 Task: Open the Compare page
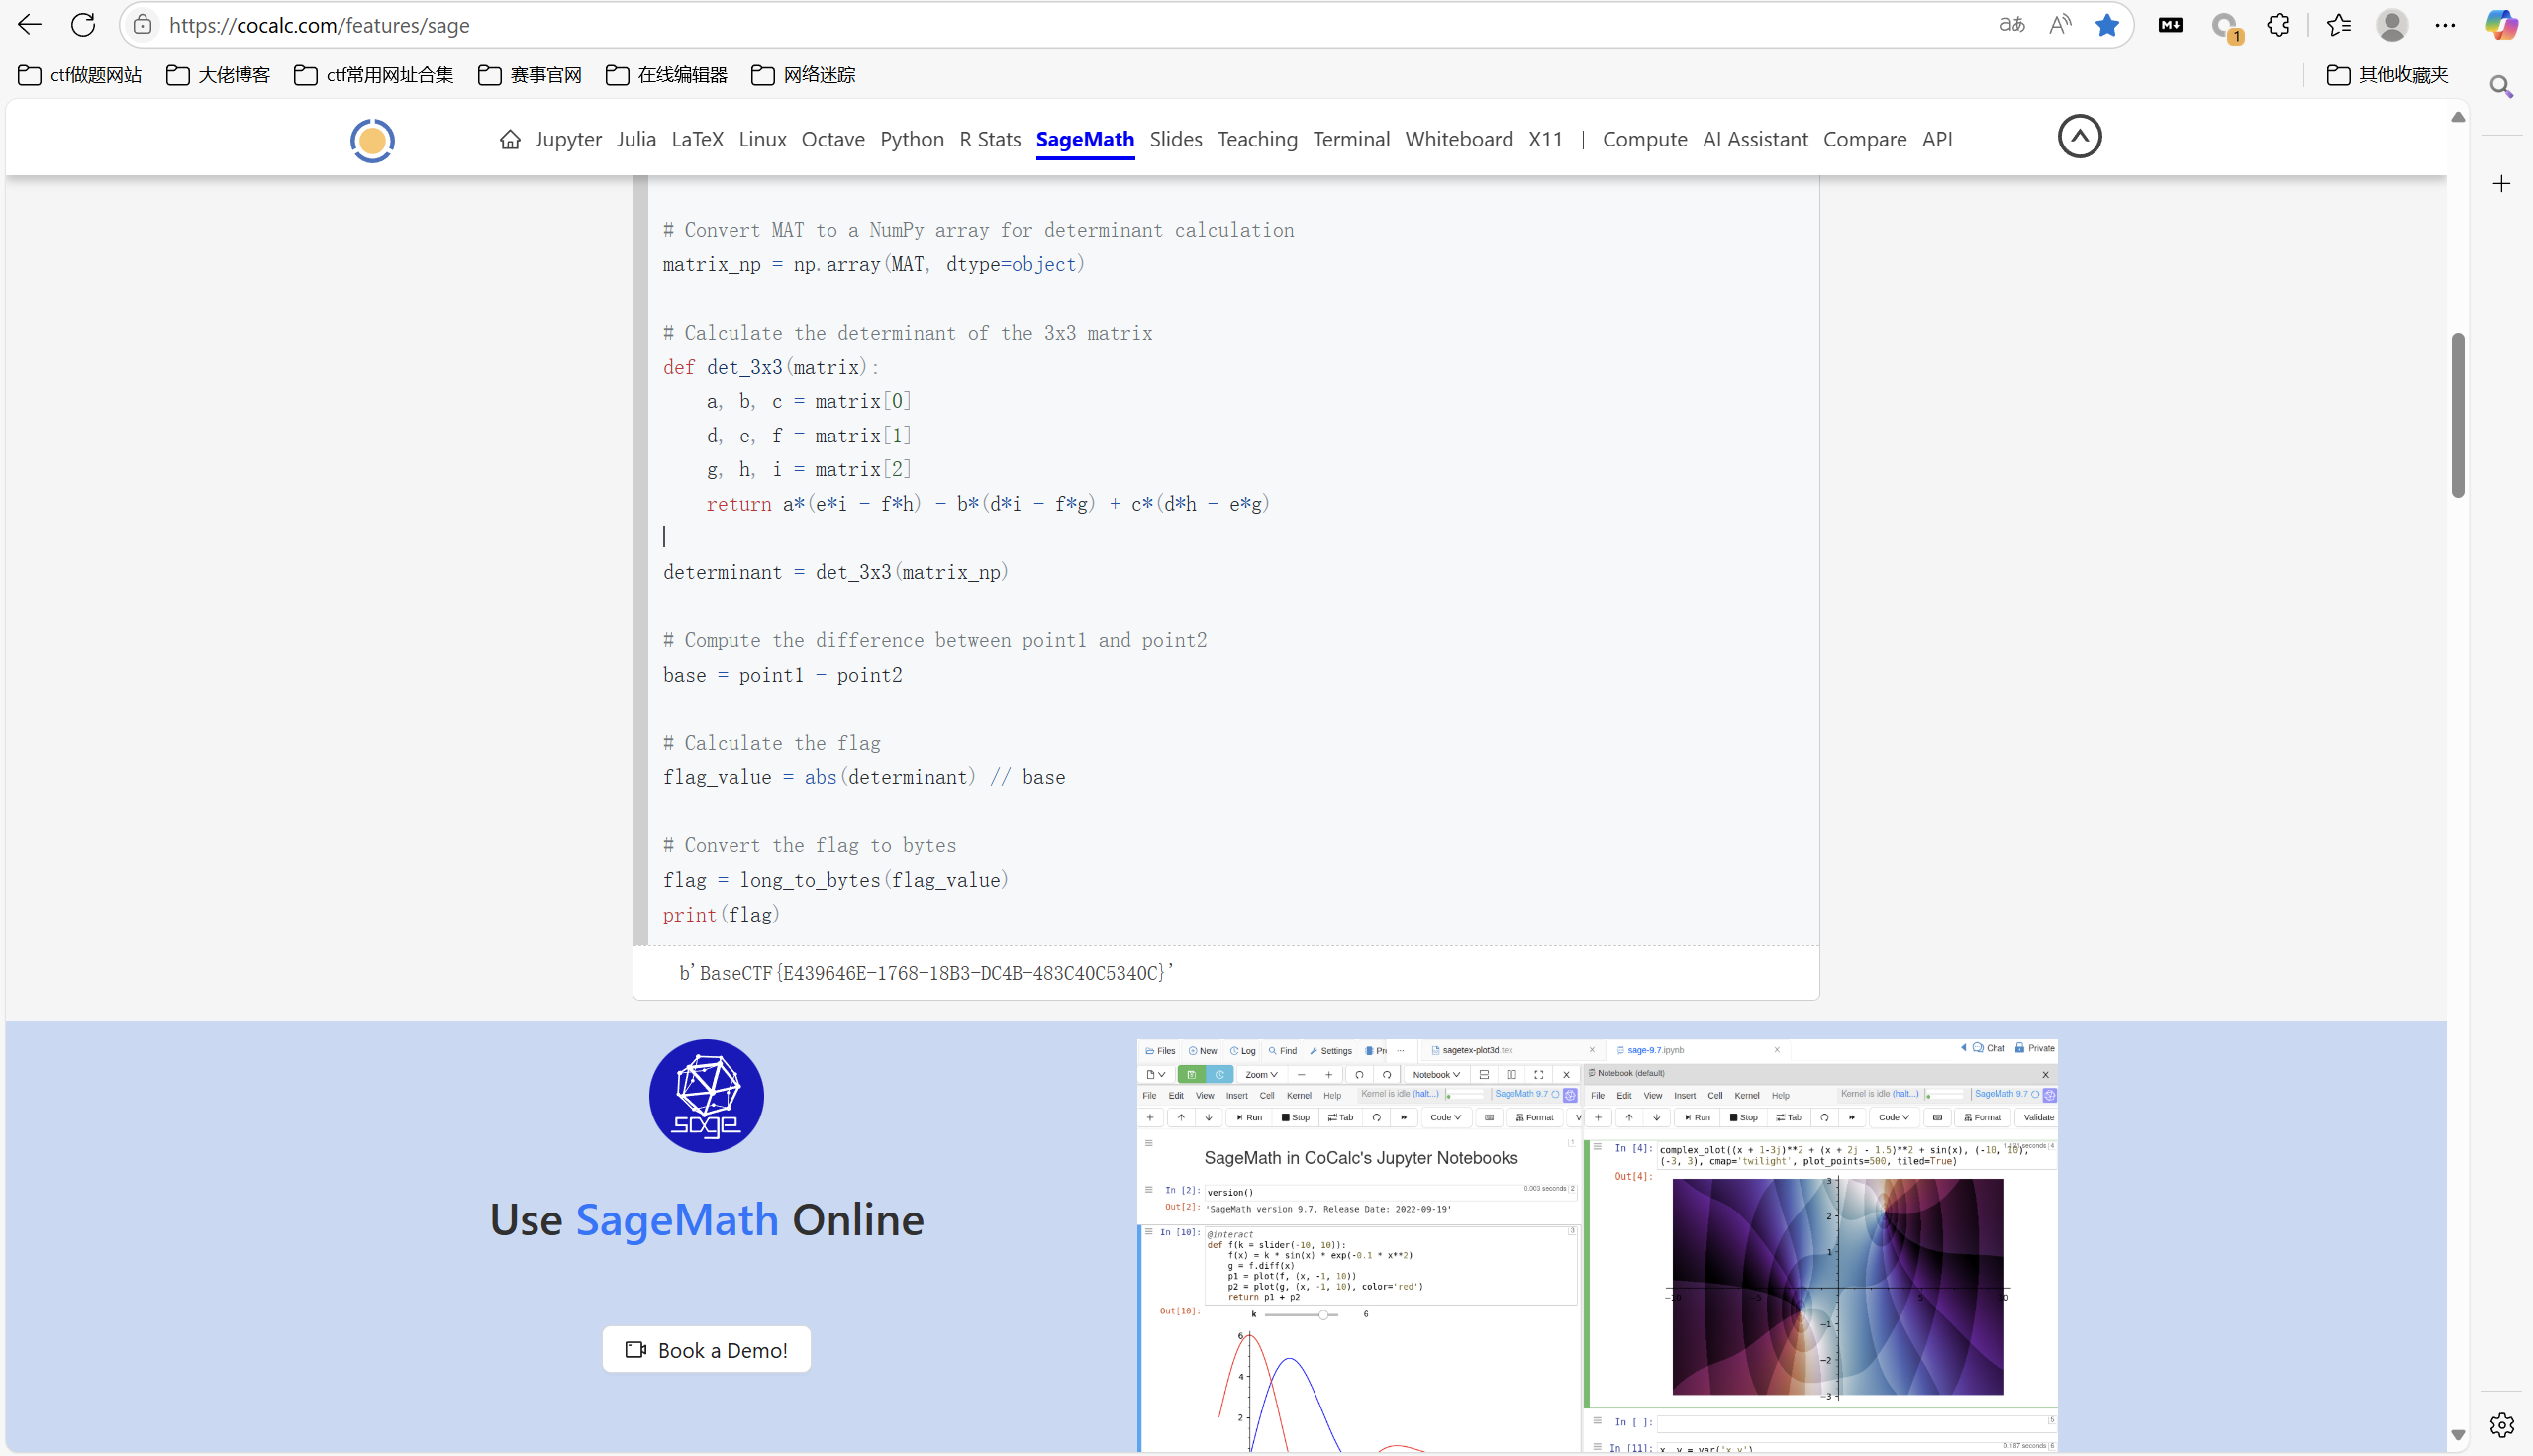pyautogui.click(x=1864, y=139)
